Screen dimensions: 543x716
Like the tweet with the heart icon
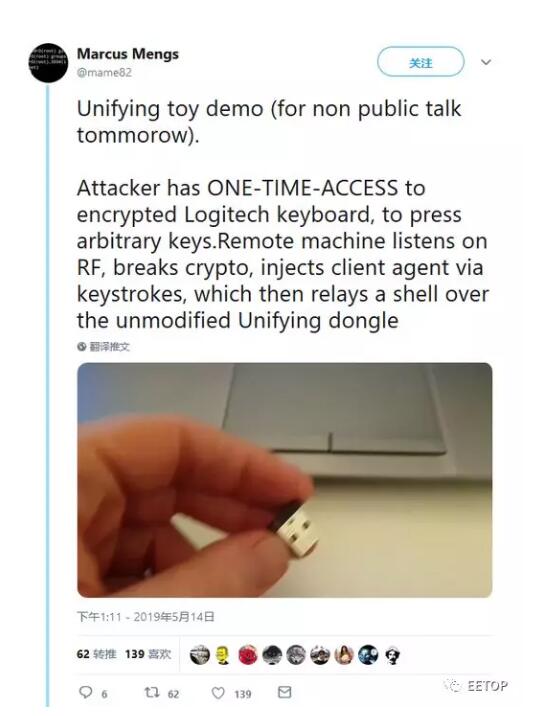coord(218,693)
